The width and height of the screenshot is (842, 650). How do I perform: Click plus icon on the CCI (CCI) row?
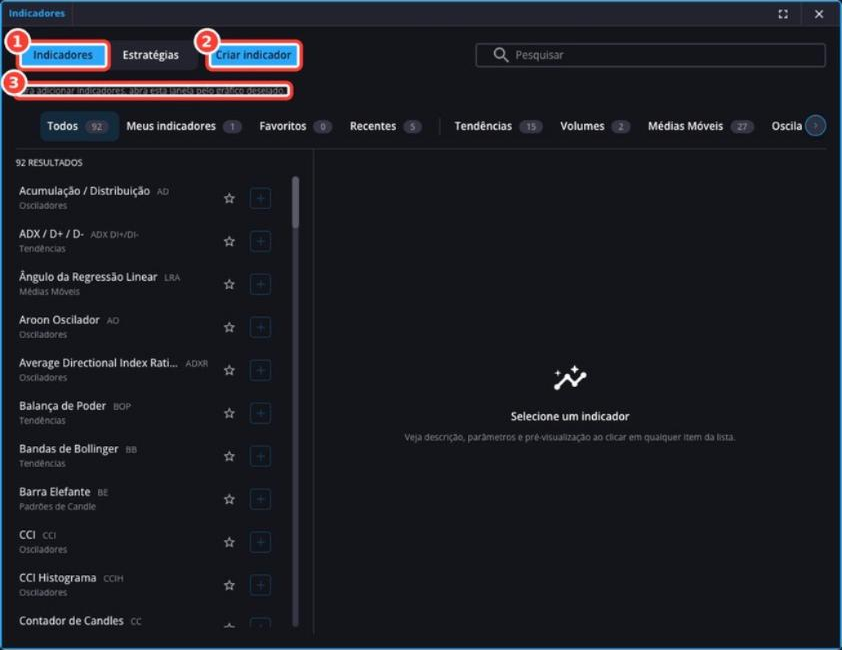[260, 542]
